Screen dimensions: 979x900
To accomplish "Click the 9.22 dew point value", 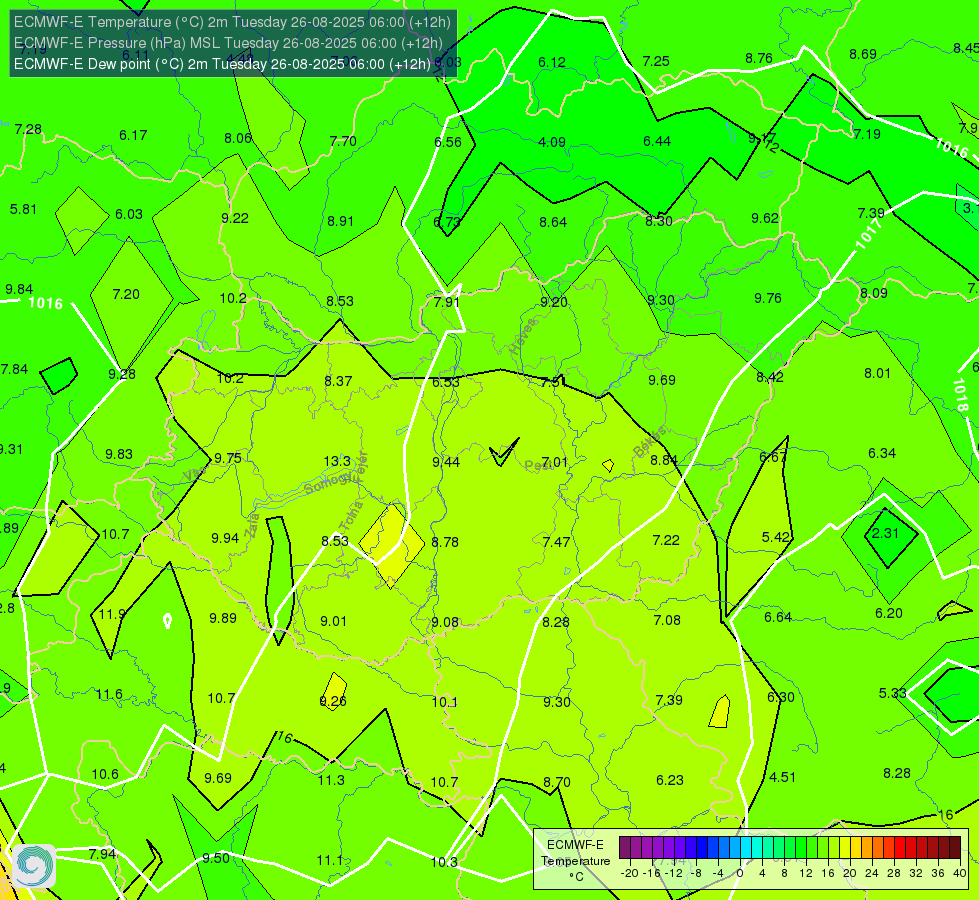I will click(x=235, y=218).
